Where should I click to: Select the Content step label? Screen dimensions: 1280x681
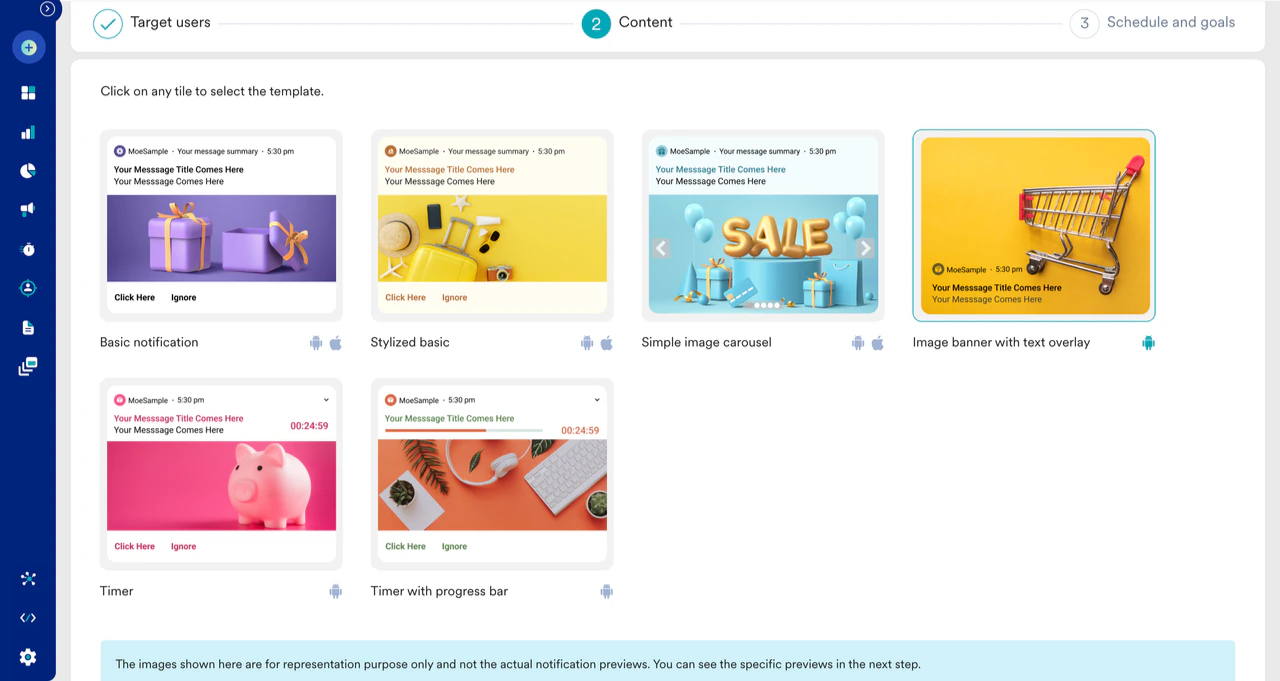645,22
